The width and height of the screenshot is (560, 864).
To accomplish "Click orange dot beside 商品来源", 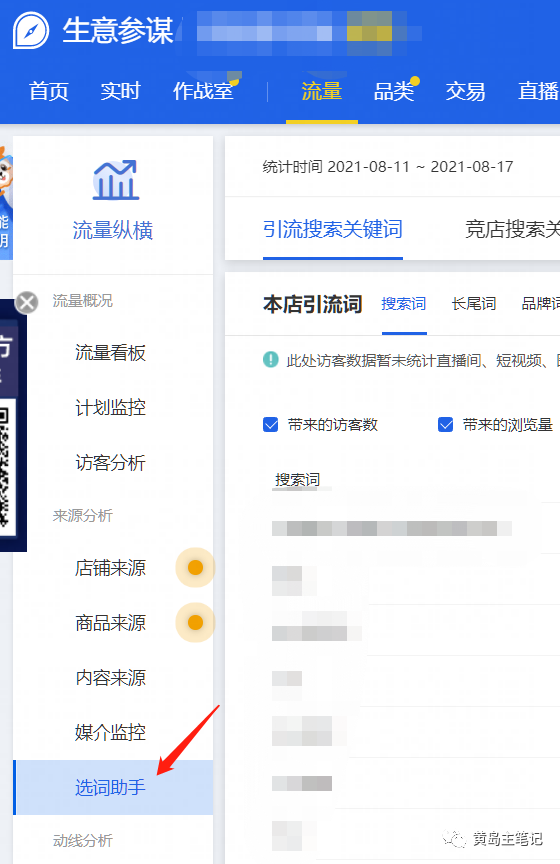I will (195, 623).
